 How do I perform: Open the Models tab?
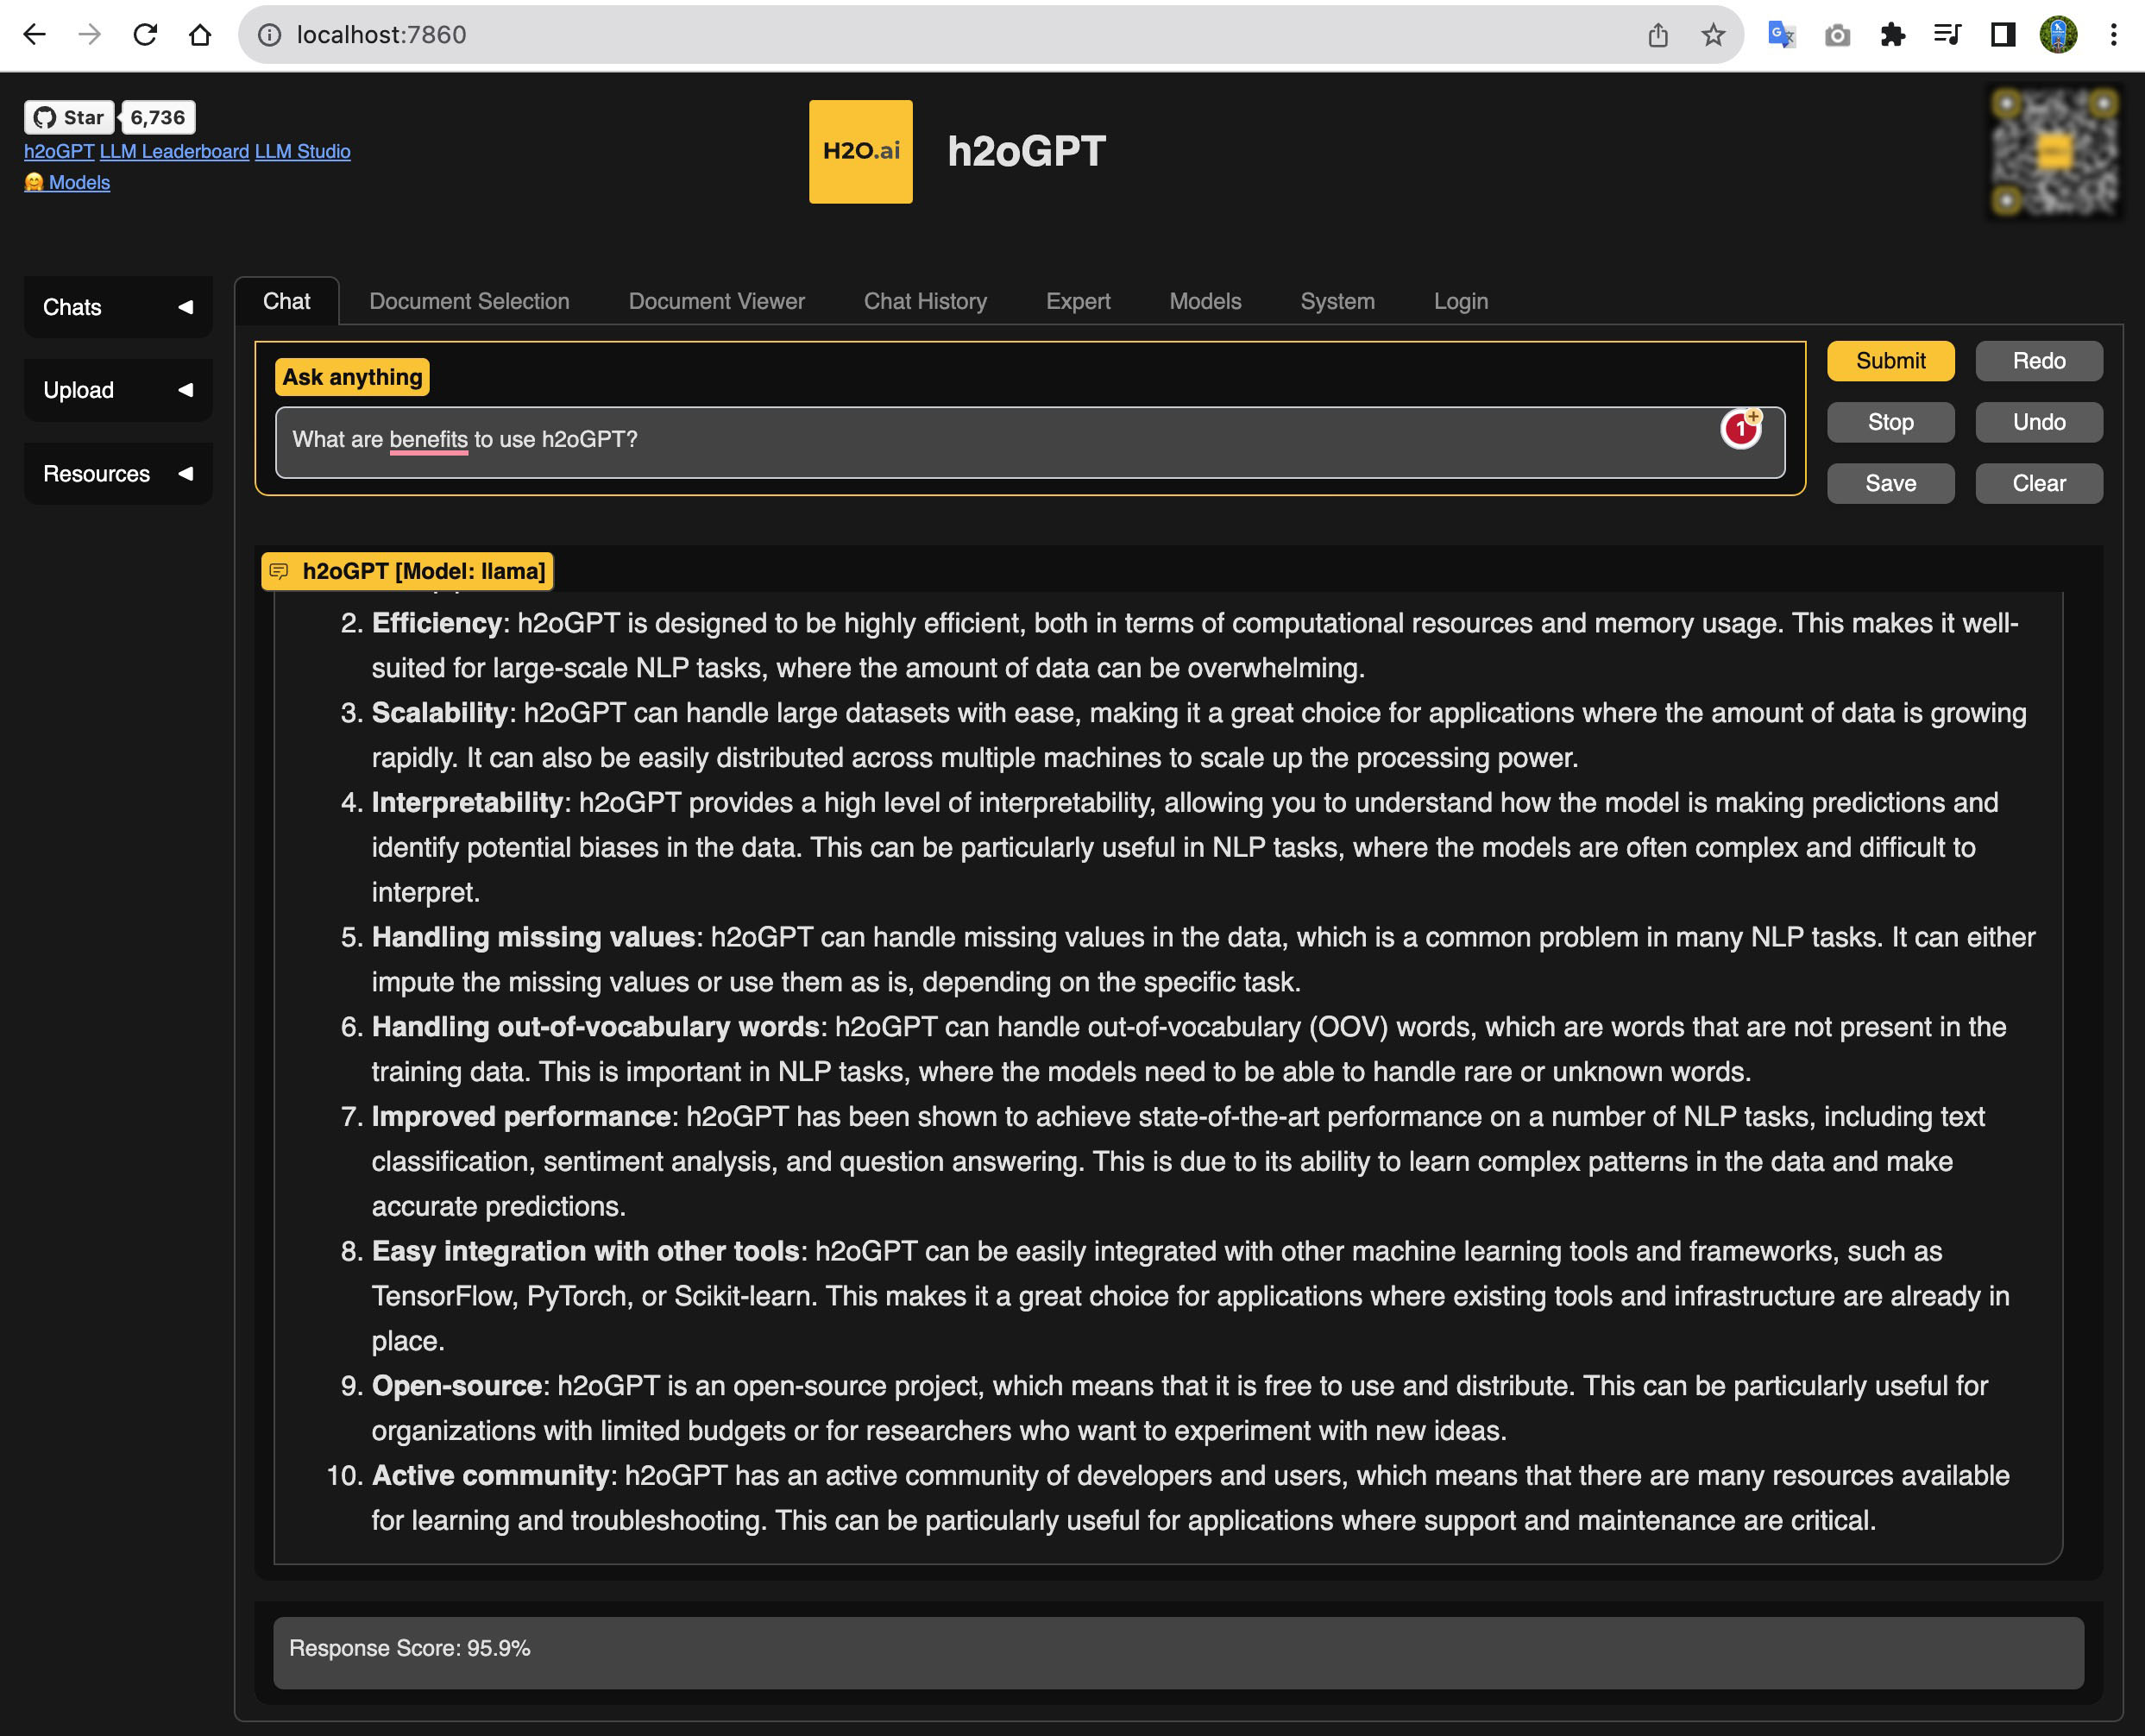click(x=1205, y=301)
